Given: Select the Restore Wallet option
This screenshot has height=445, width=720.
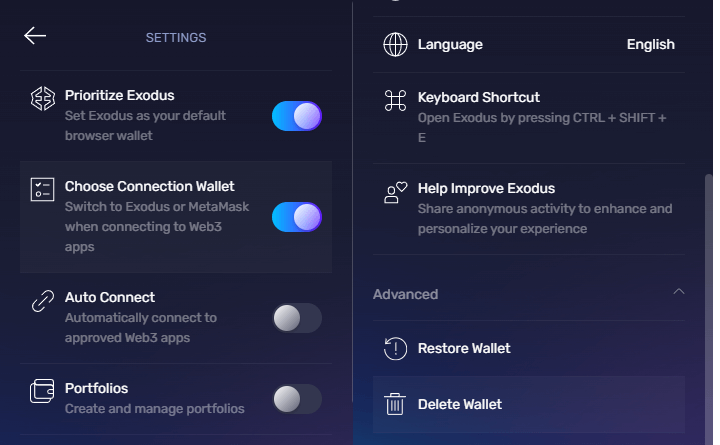Looking at the screenshot, I should pyautogui.click(x=464, y=349).
